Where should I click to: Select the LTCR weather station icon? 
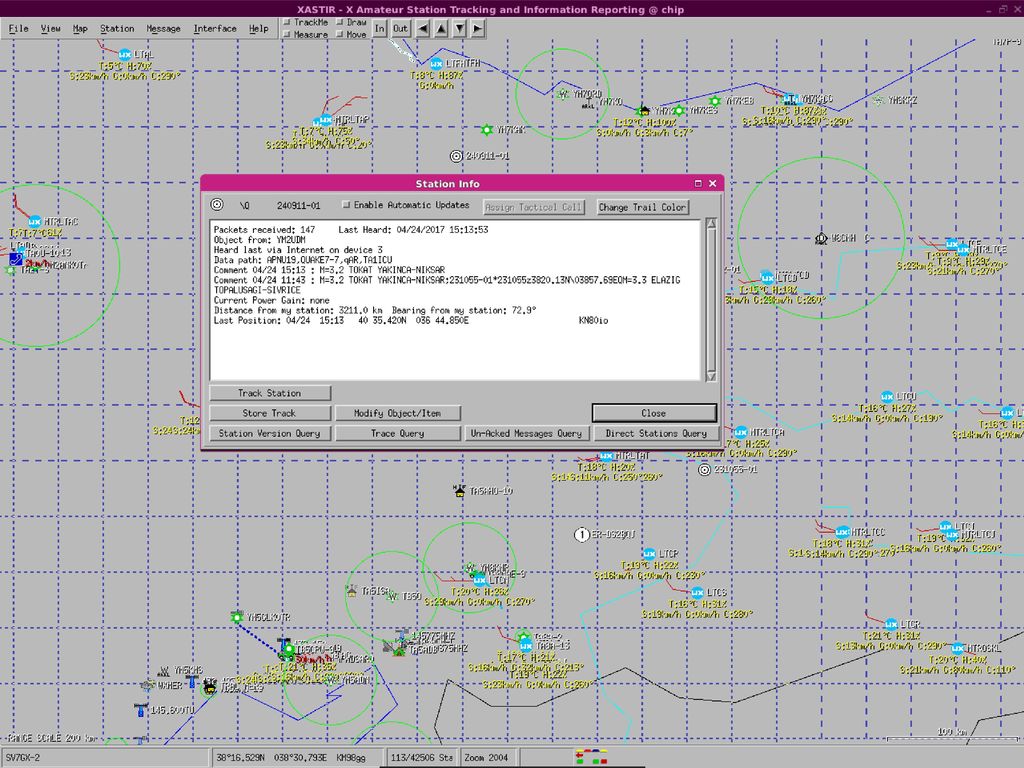point(891,624)
